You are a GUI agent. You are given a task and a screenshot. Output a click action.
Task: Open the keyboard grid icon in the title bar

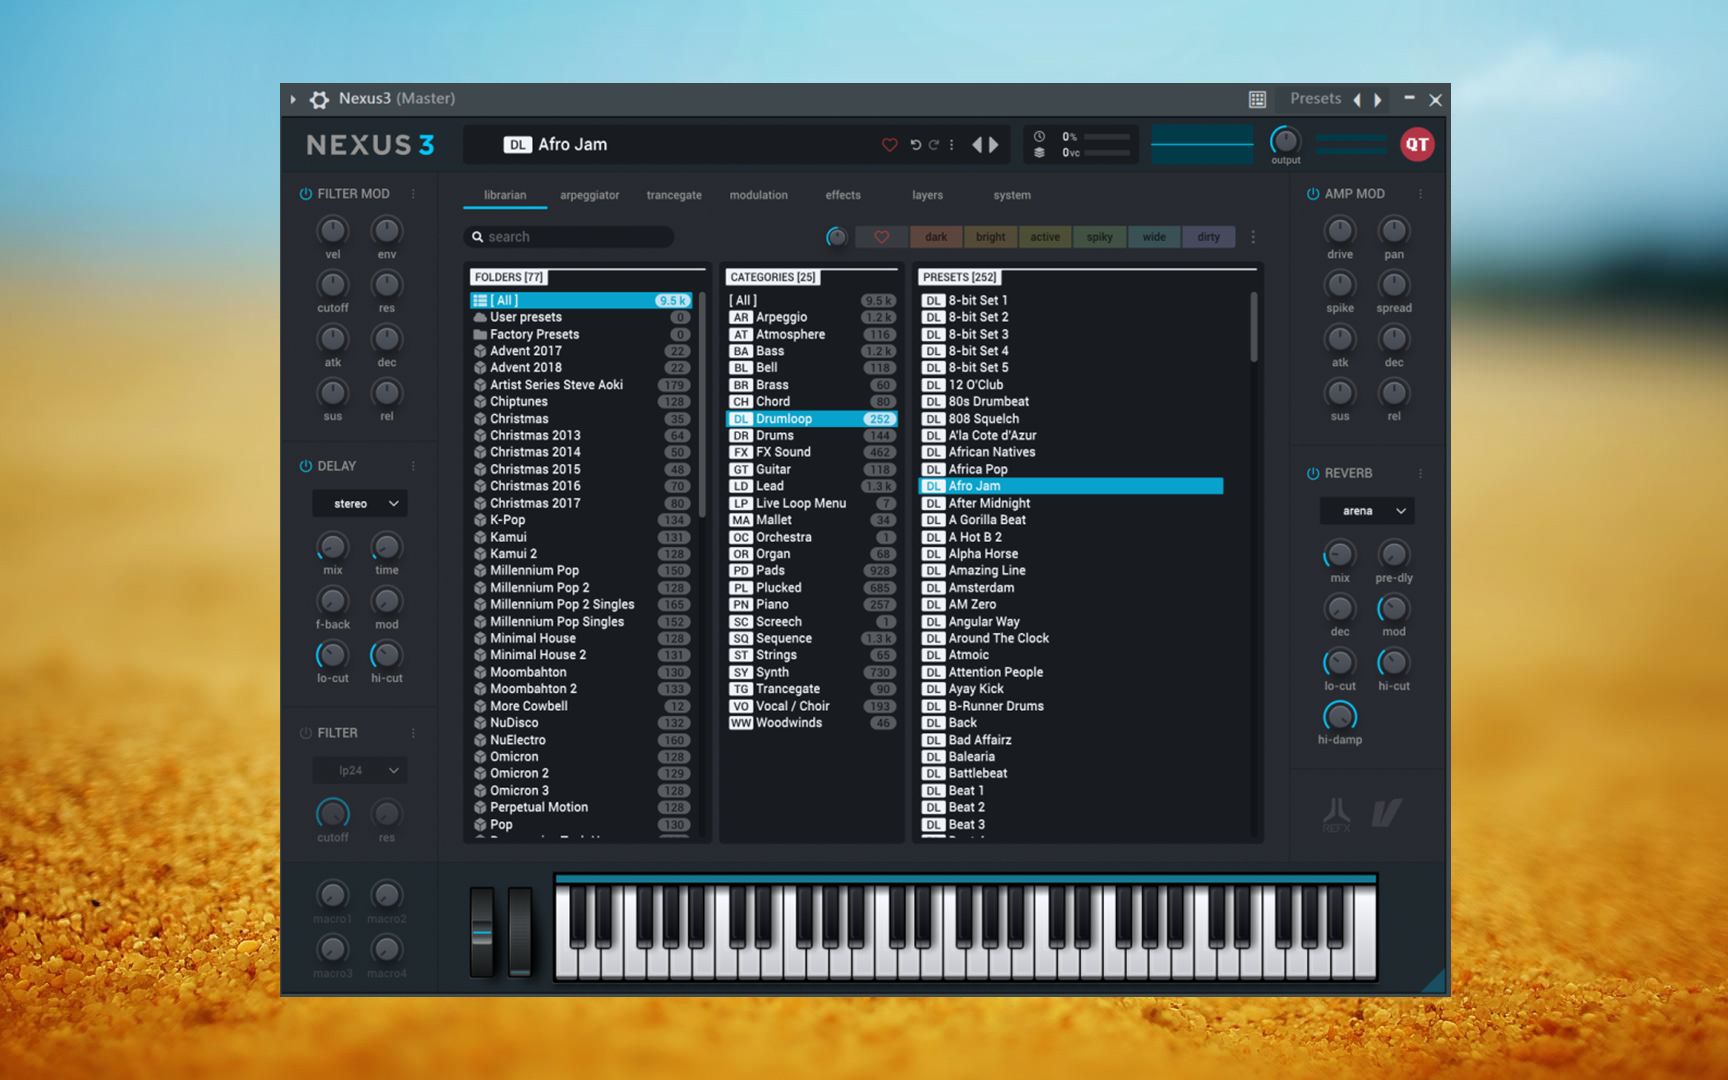[1256, 99]
